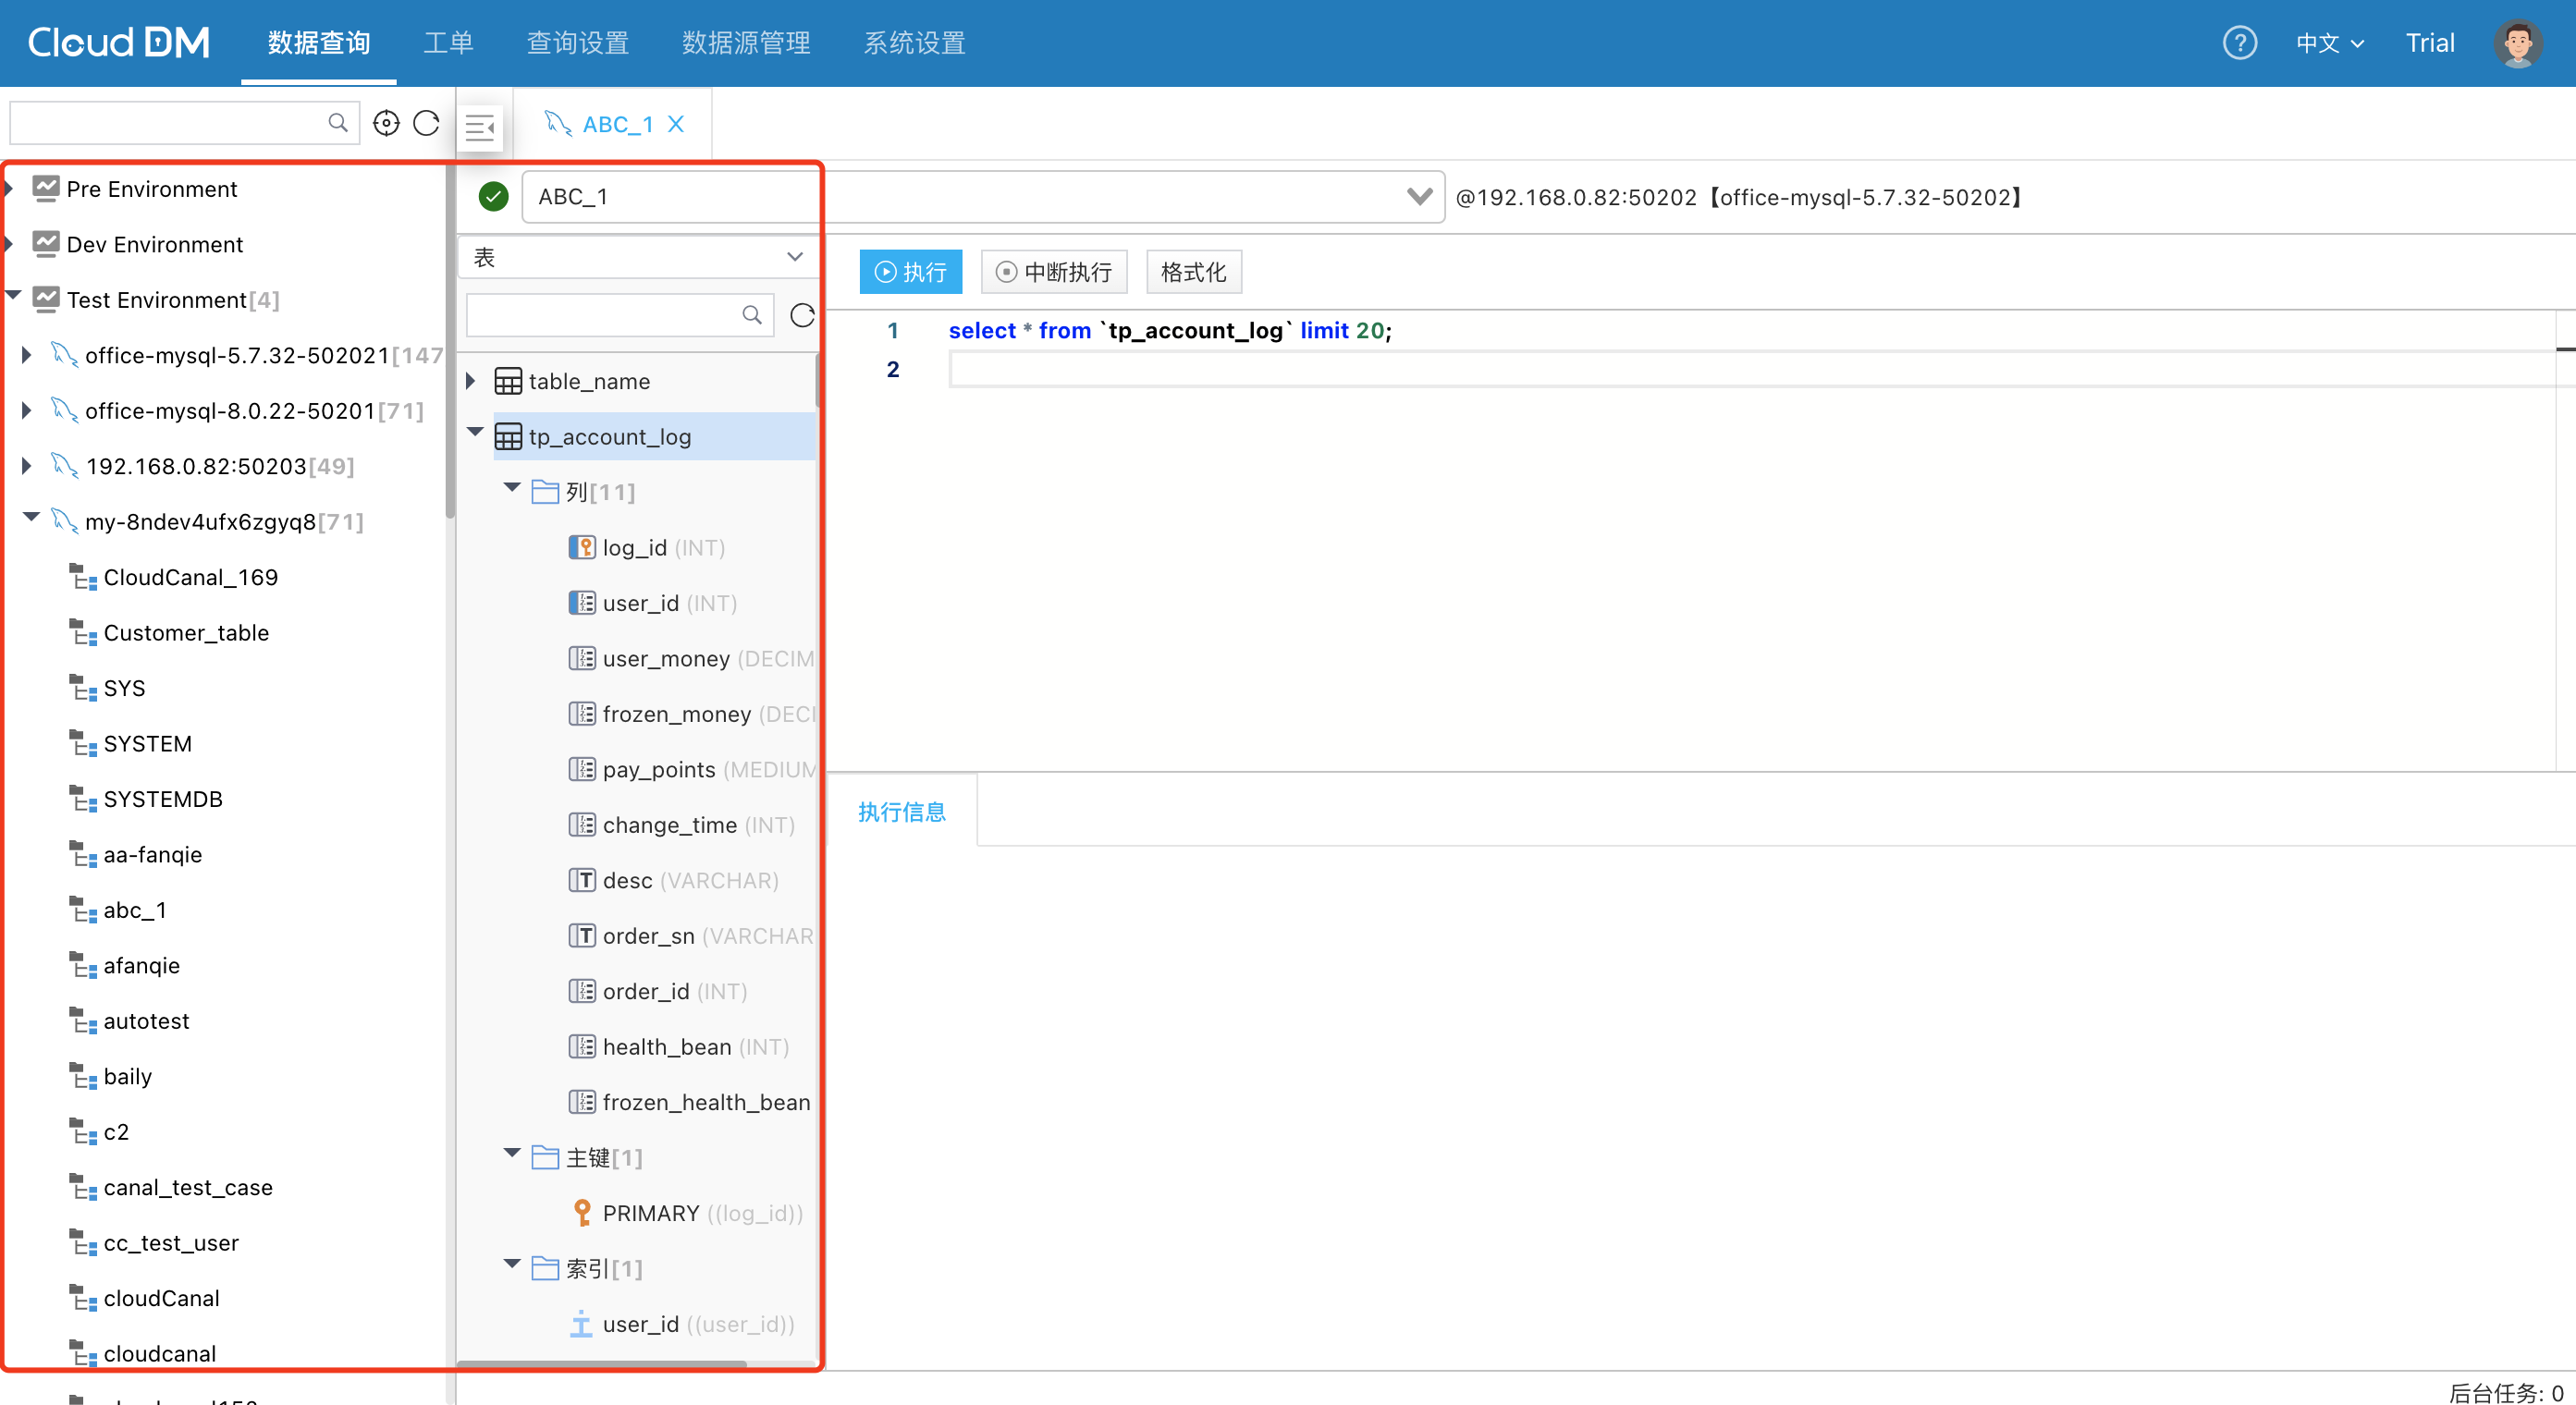Expand the Pre Environment tree node
The image size is (2576, 1405).
click(x=10, y=189)
